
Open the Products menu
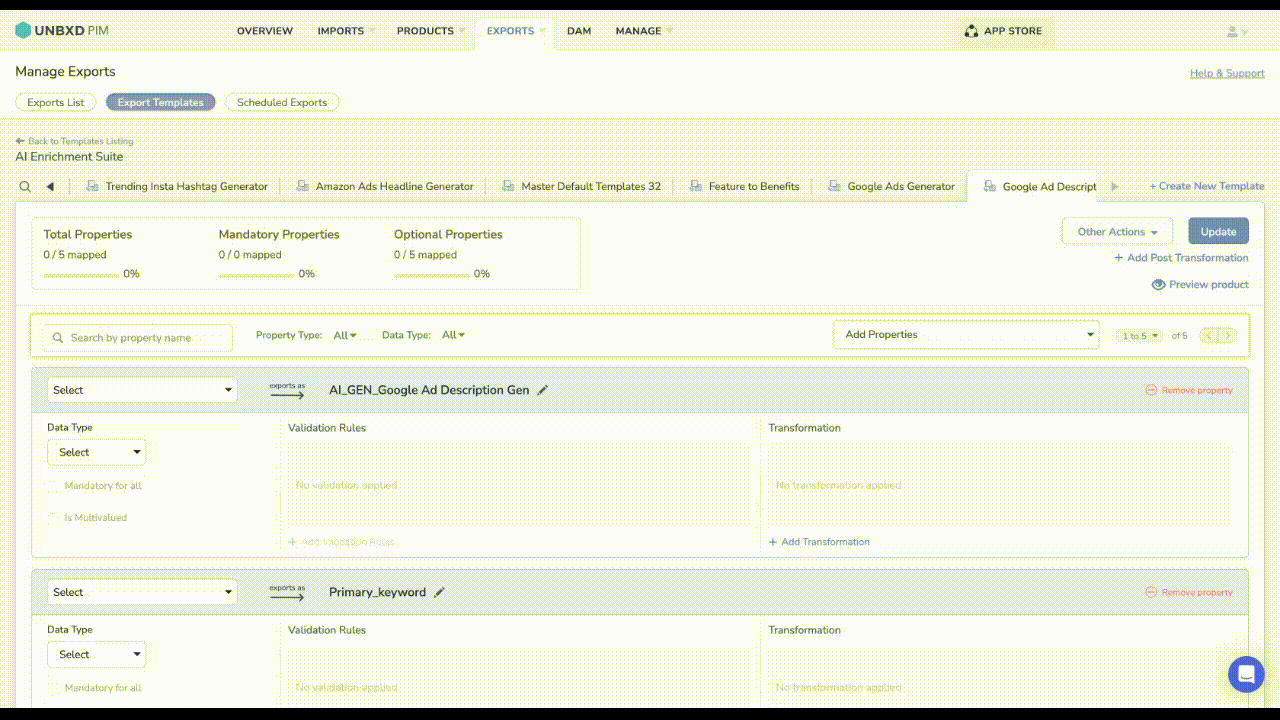pyautogui.click(x=431, y=31)
